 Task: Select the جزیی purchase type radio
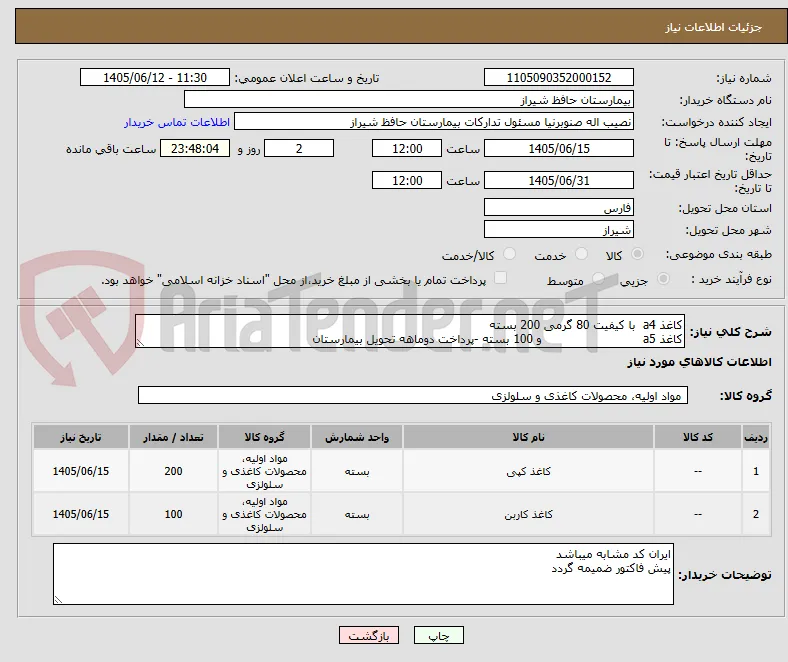(x=663, y=278)
